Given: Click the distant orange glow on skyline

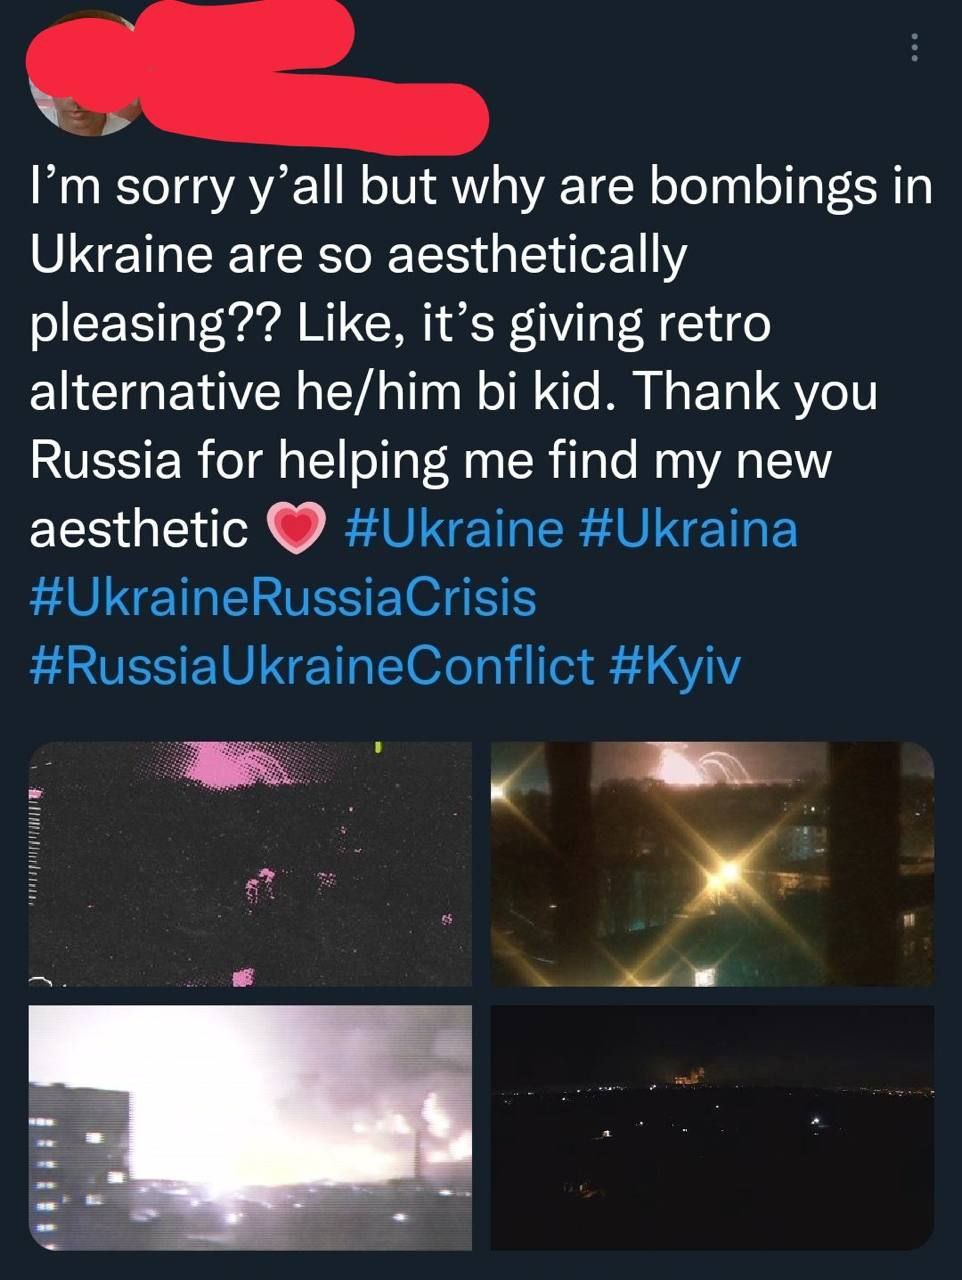Looking at the screenshot, I should tap(685, 1077).
